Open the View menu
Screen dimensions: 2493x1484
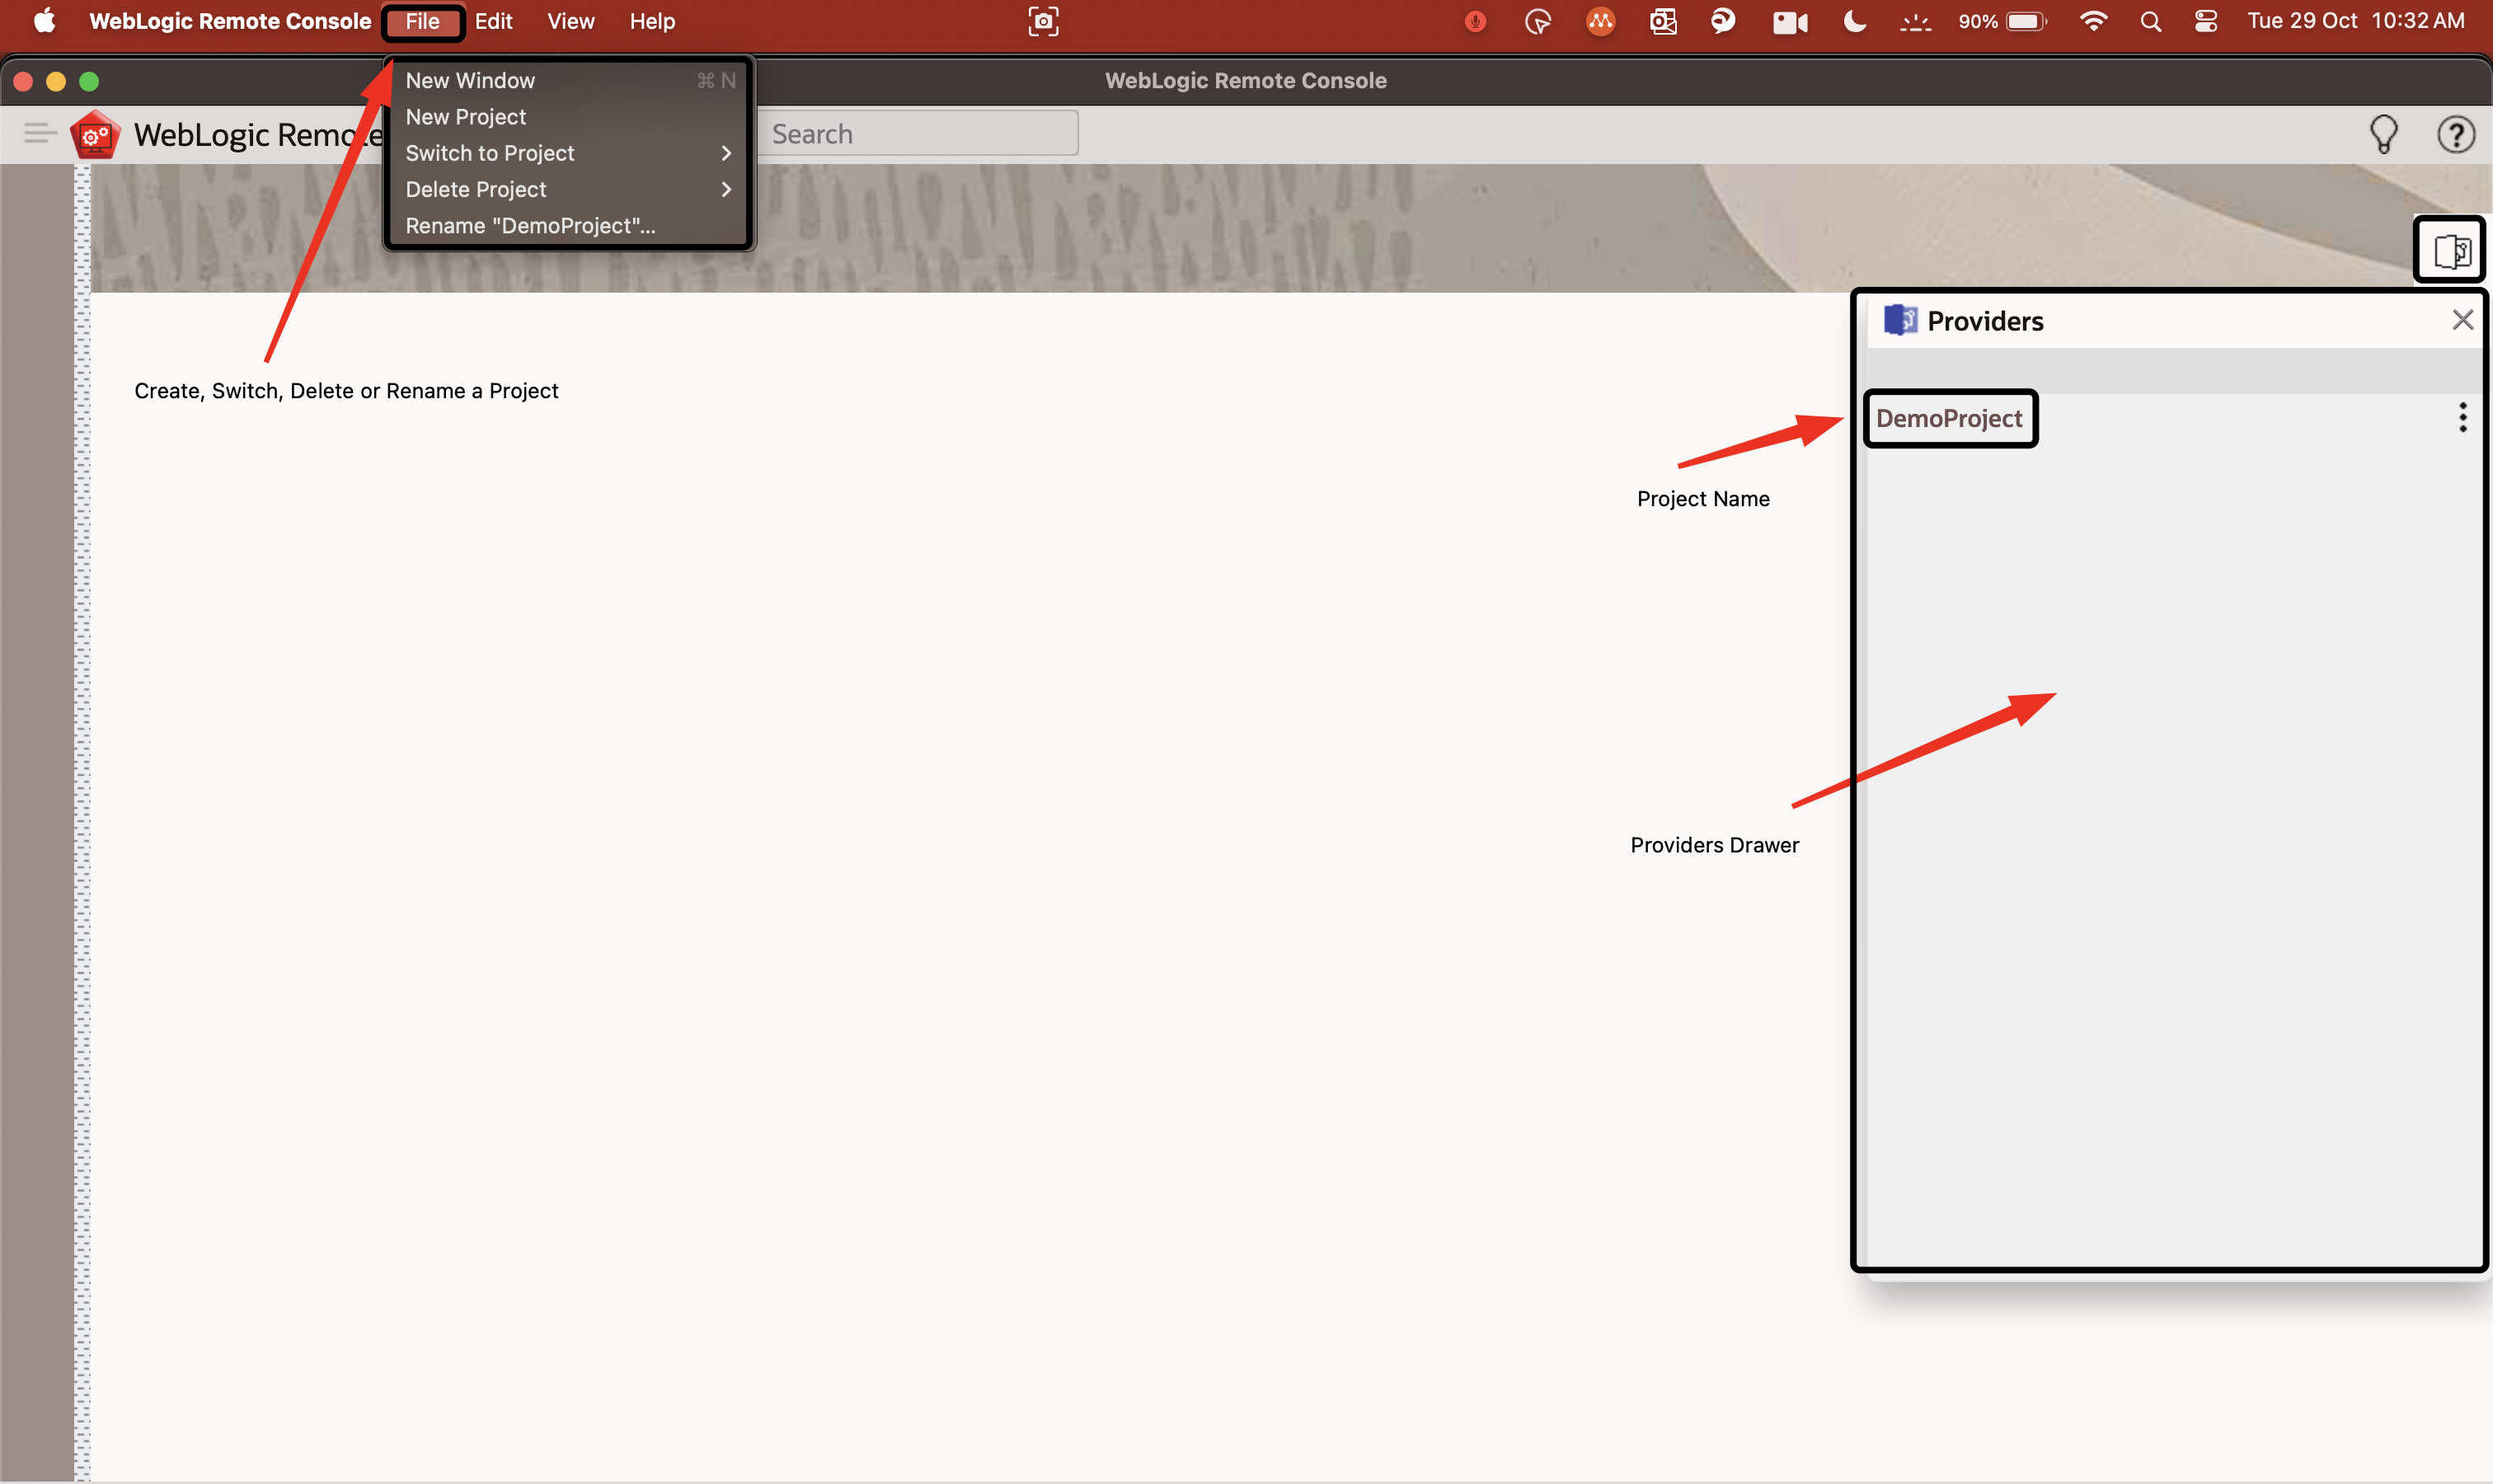click(570, 21)
